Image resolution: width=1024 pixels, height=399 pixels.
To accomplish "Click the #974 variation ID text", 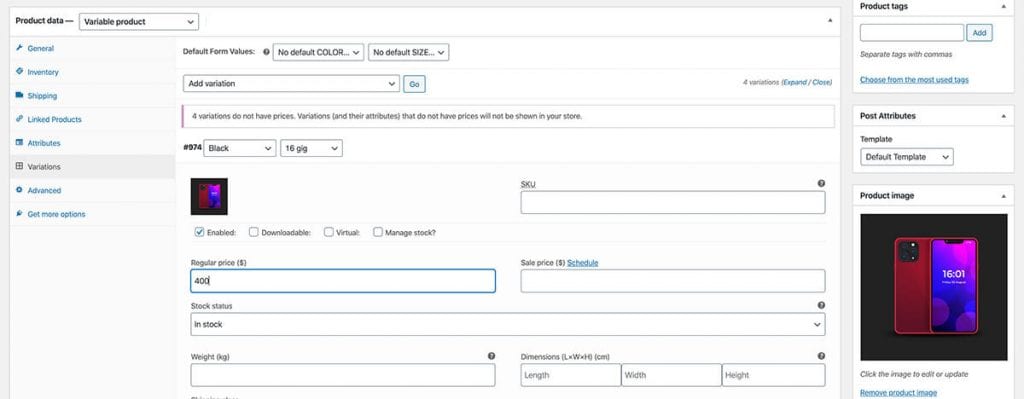I will click(193, 148).
